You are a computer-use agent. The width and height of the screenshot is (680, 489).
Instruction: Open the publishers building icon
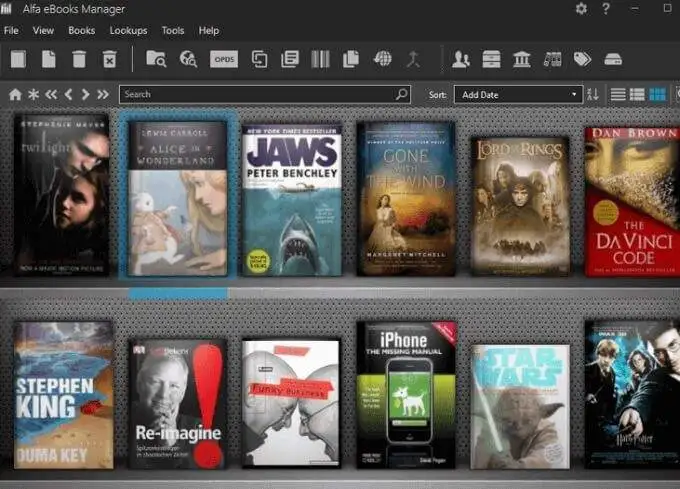tap(522, 59)
